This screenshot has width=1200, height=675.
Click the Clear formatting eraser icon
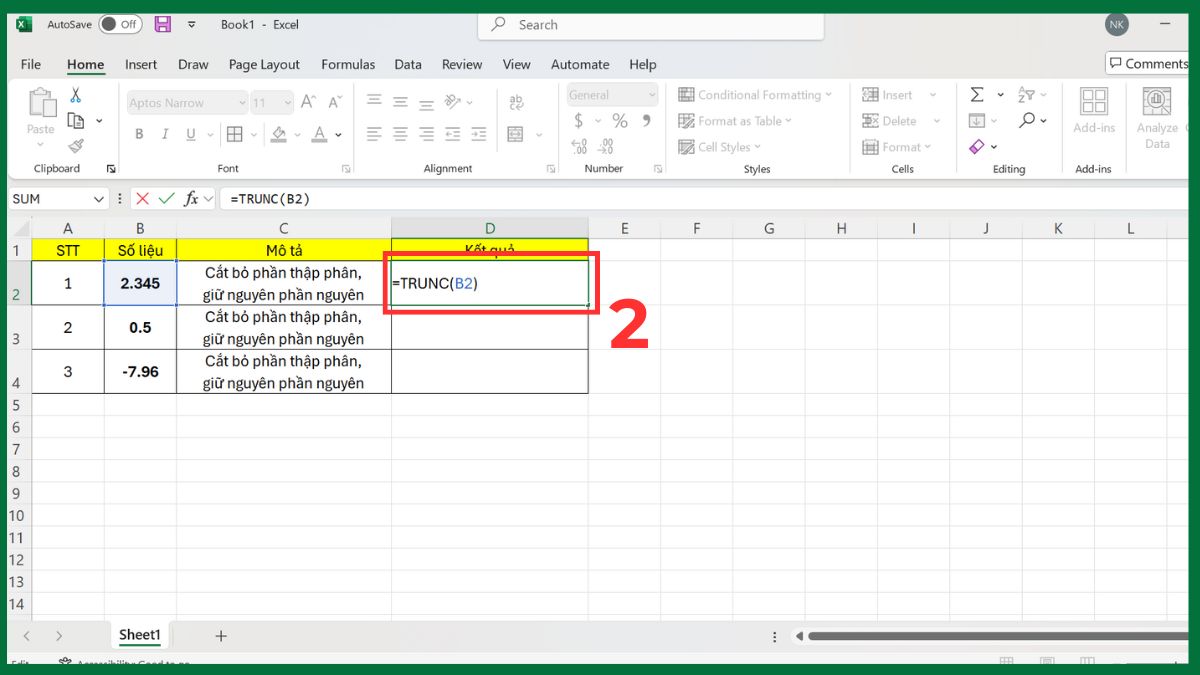(x=978, y=146)
